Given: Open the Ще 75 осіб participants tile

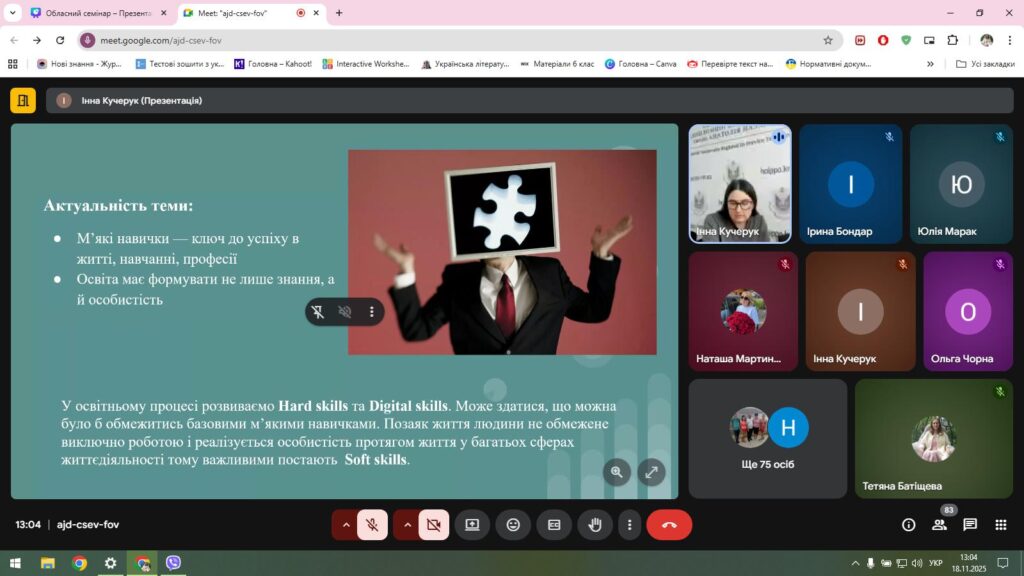Looking at the screenshot, I should [x=768, y=439].
